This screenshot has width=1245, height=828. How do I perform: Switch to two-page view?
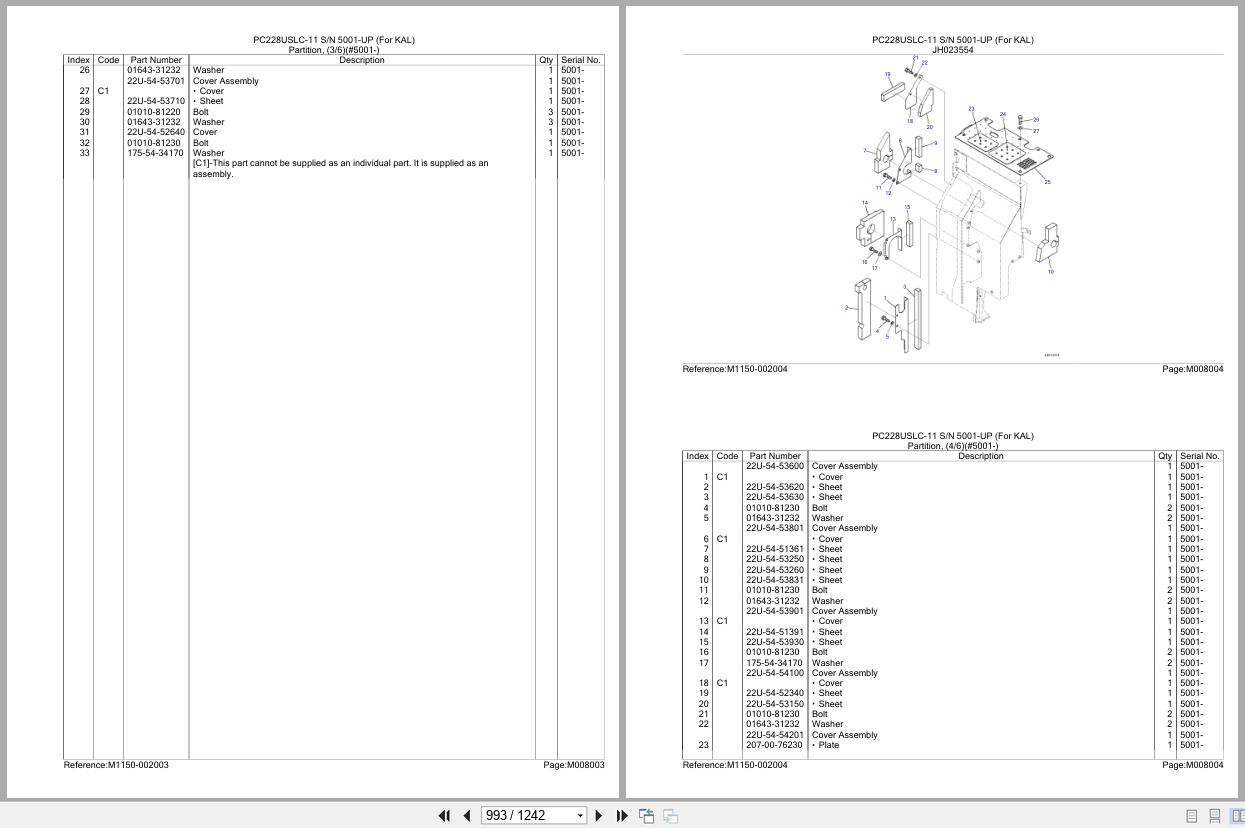(x=1237, y=816)
